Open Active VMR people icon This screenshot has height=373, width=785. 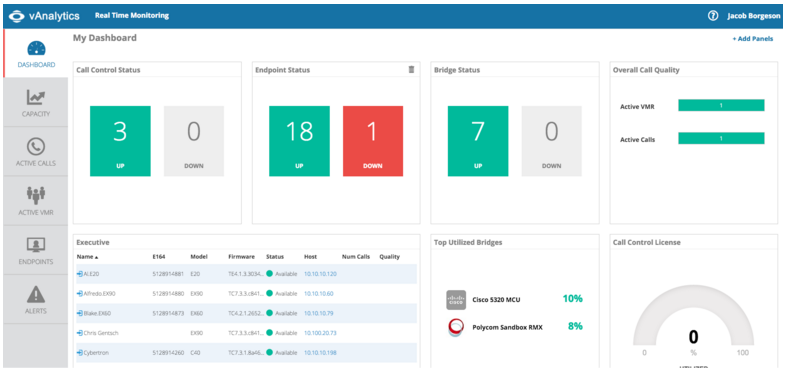click(36, 195)
